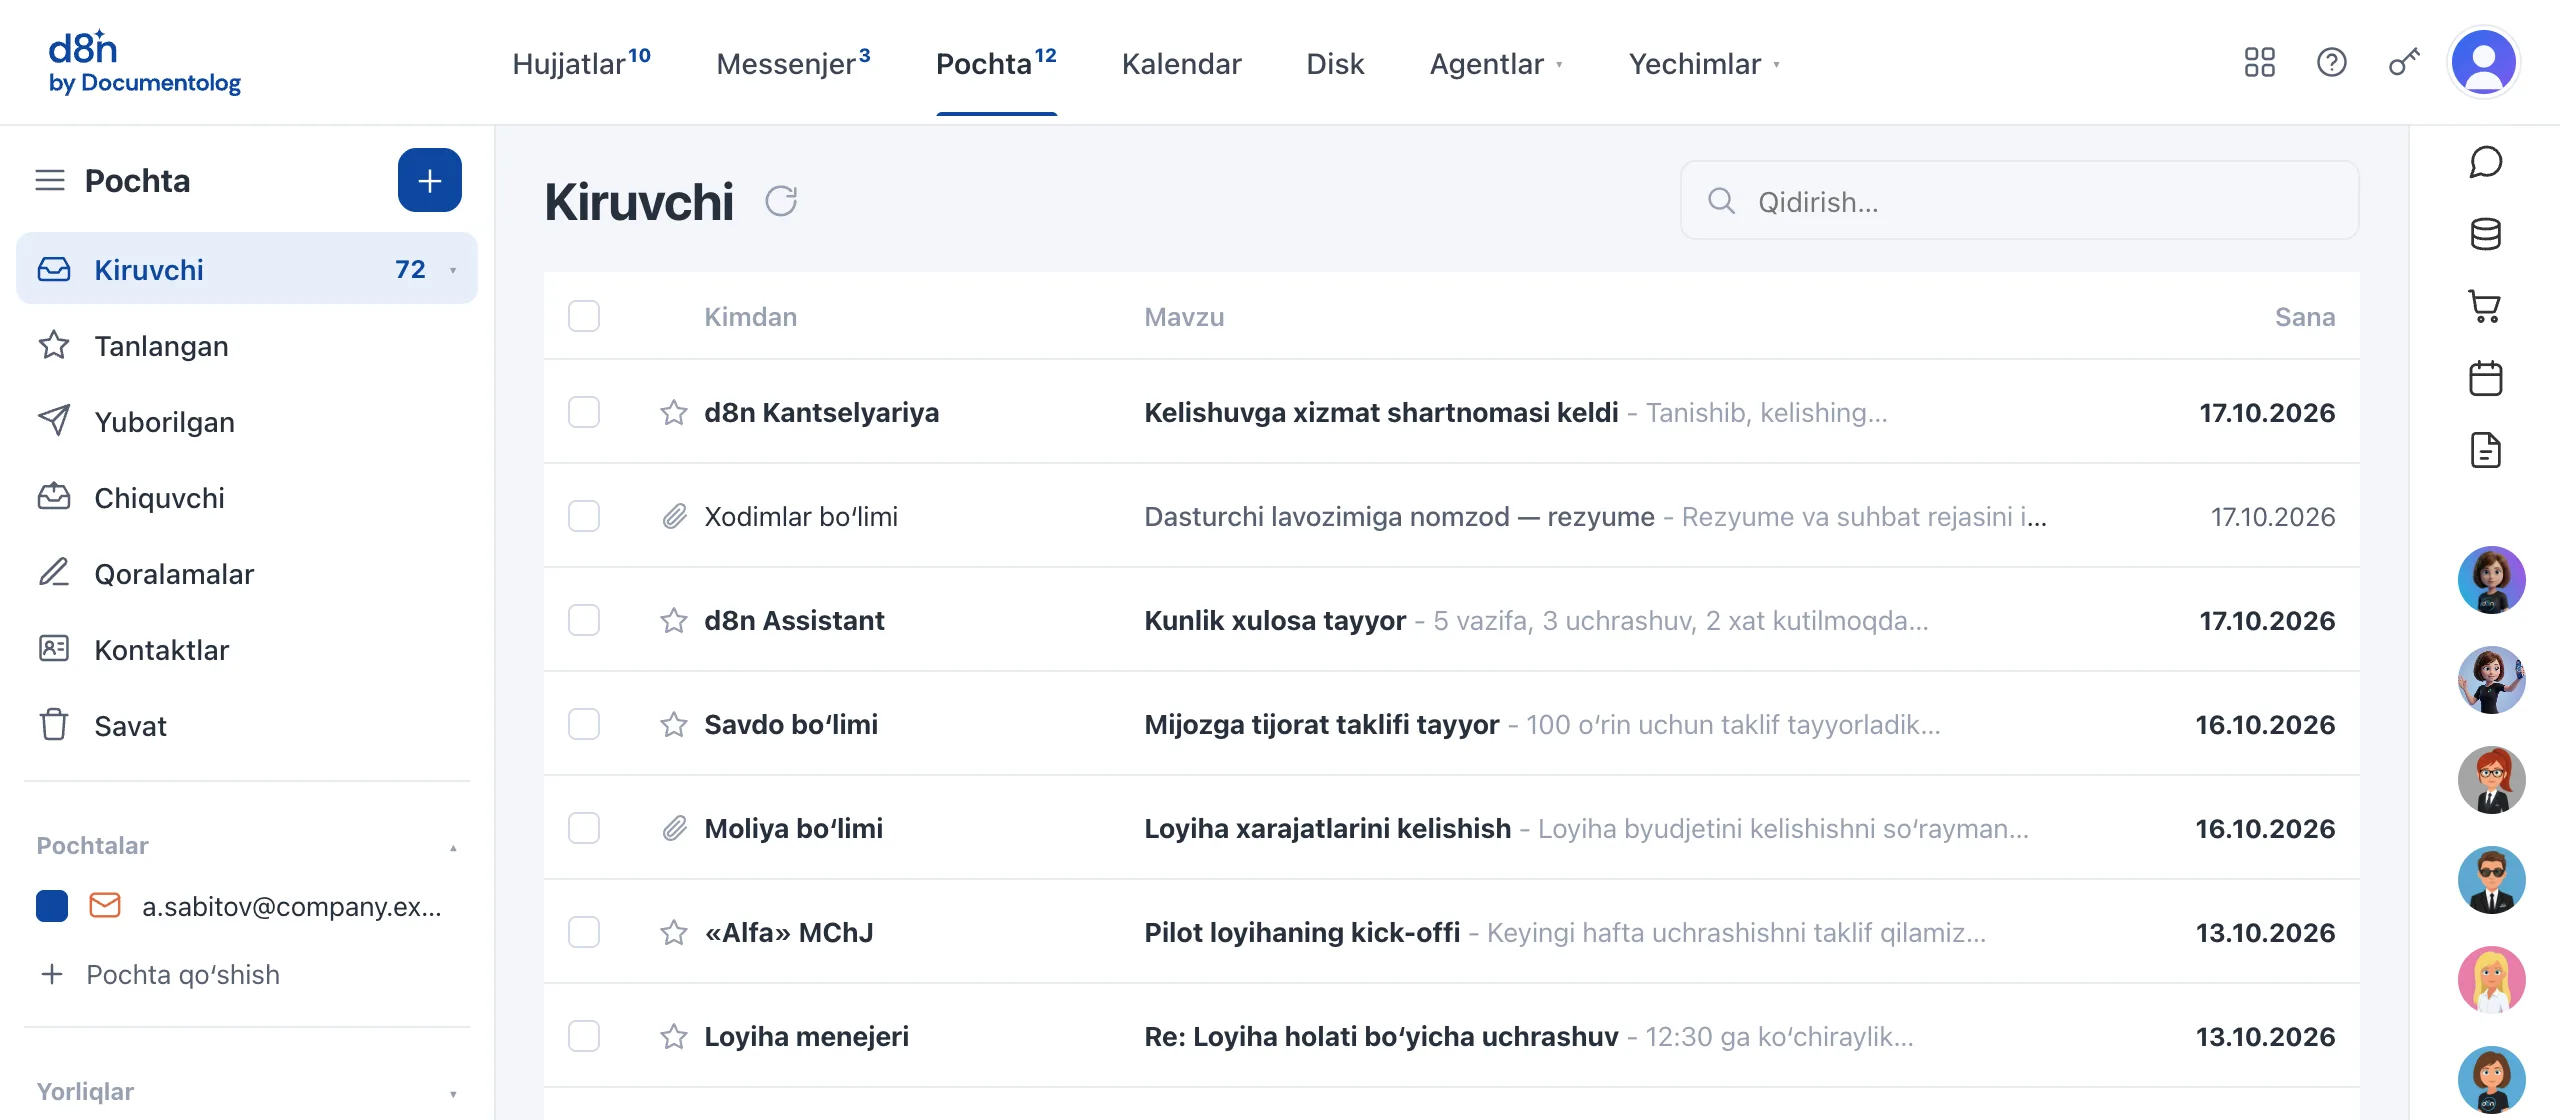Viewport: 2560px width, 1120px height.
Task: Open the document icon in right panel
Action: pyautogui.click(x=2485, y=450)
